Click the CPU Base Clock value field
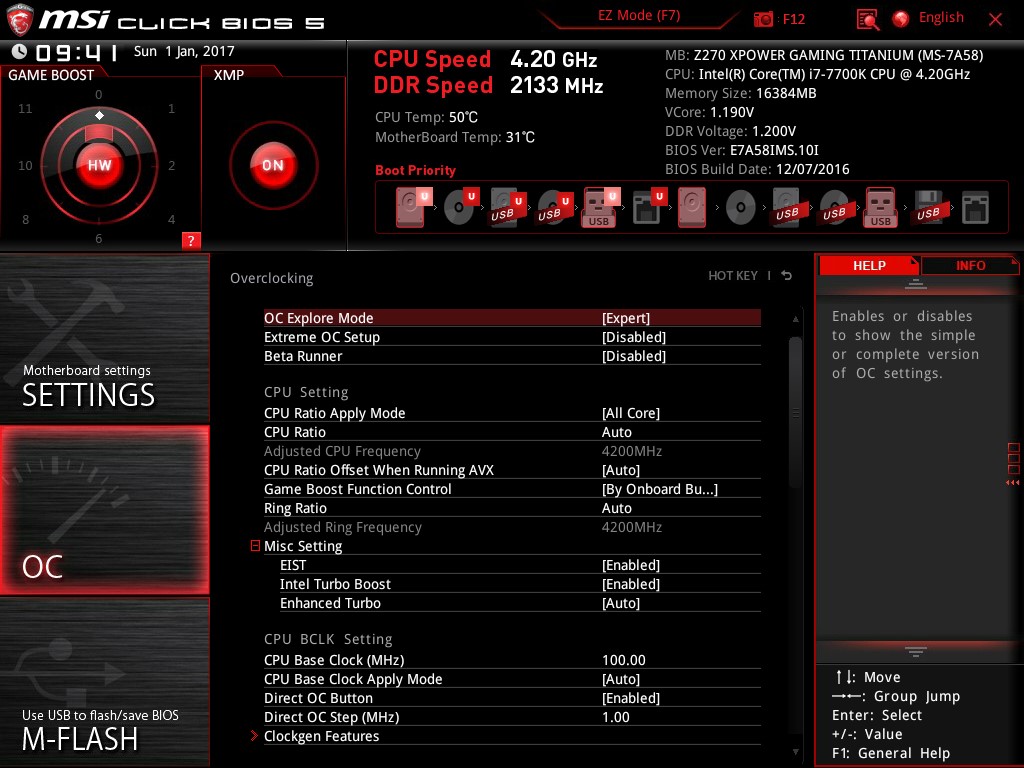Viewport: 1024px width, 768px height. [x=623, y=660]
